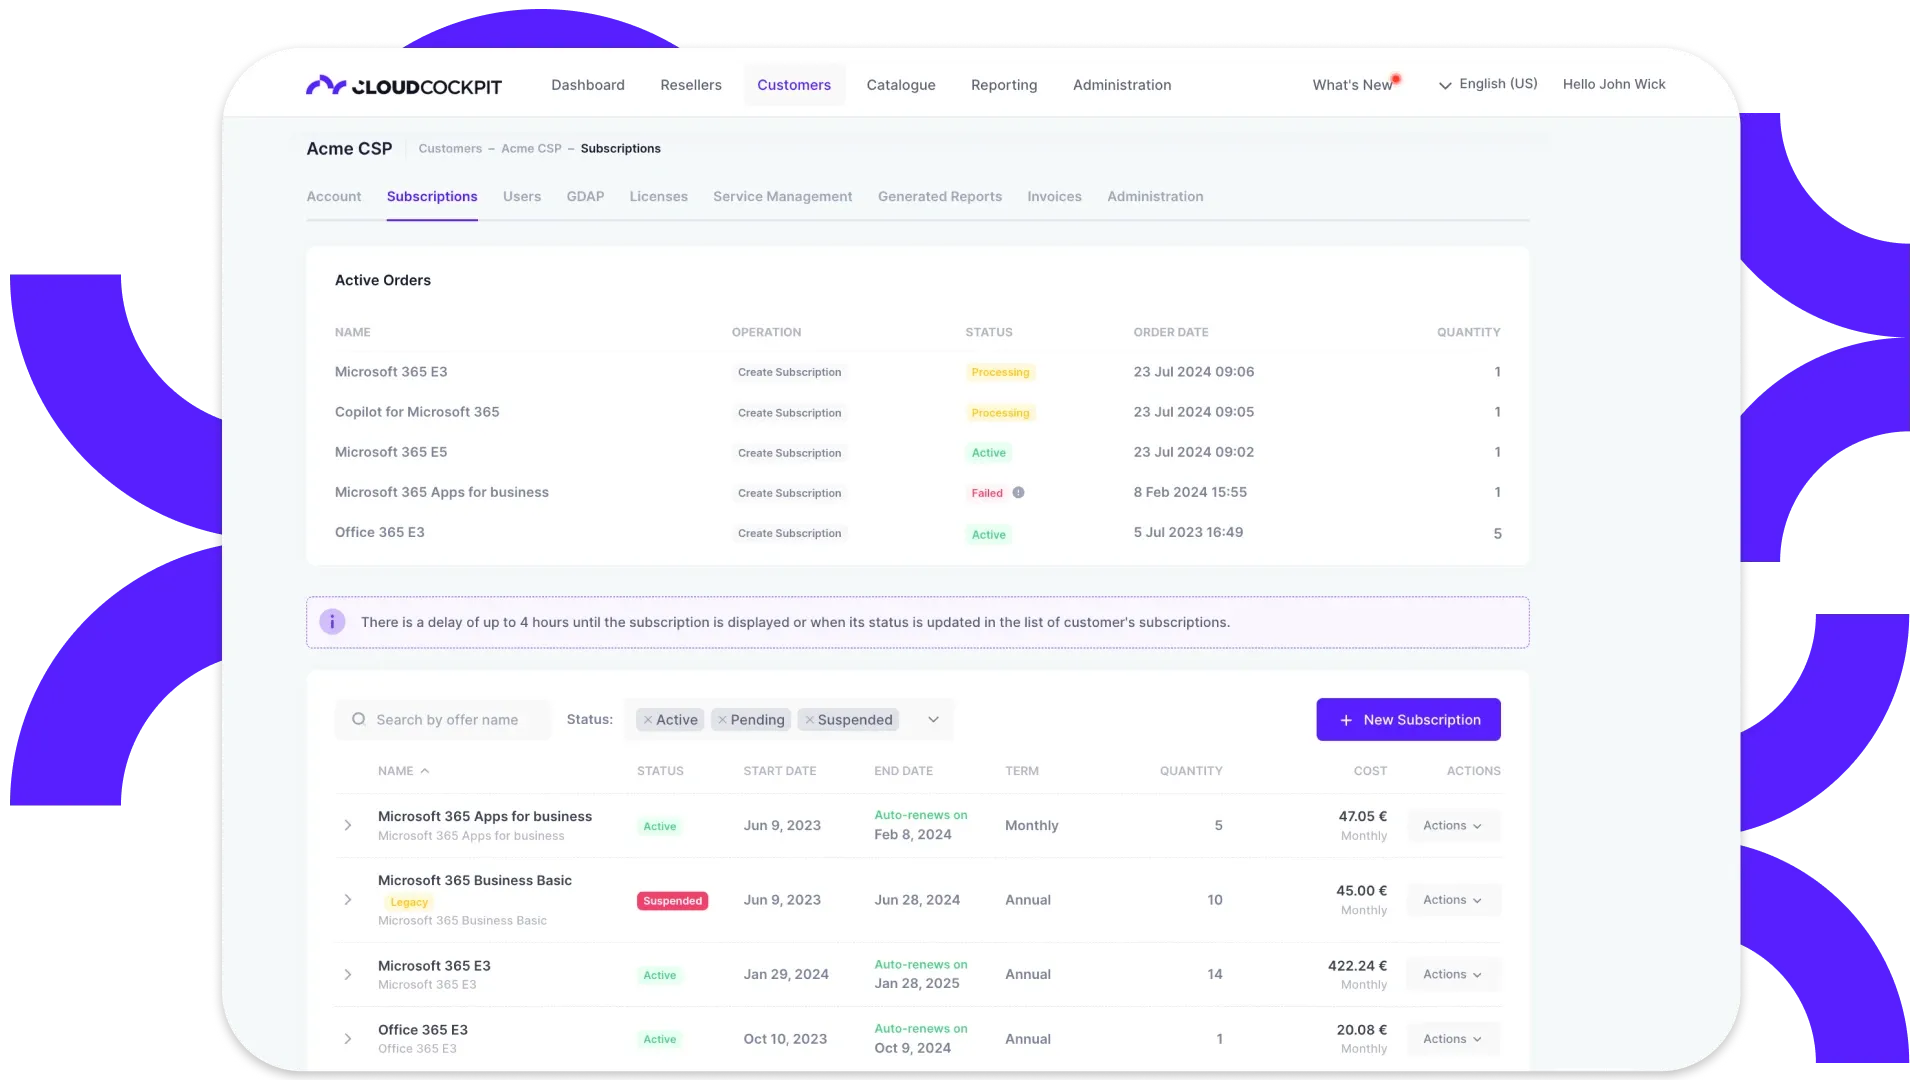1920x1080 pixels.
Task: Click the purple info banner icon
Action: [332, 622]
